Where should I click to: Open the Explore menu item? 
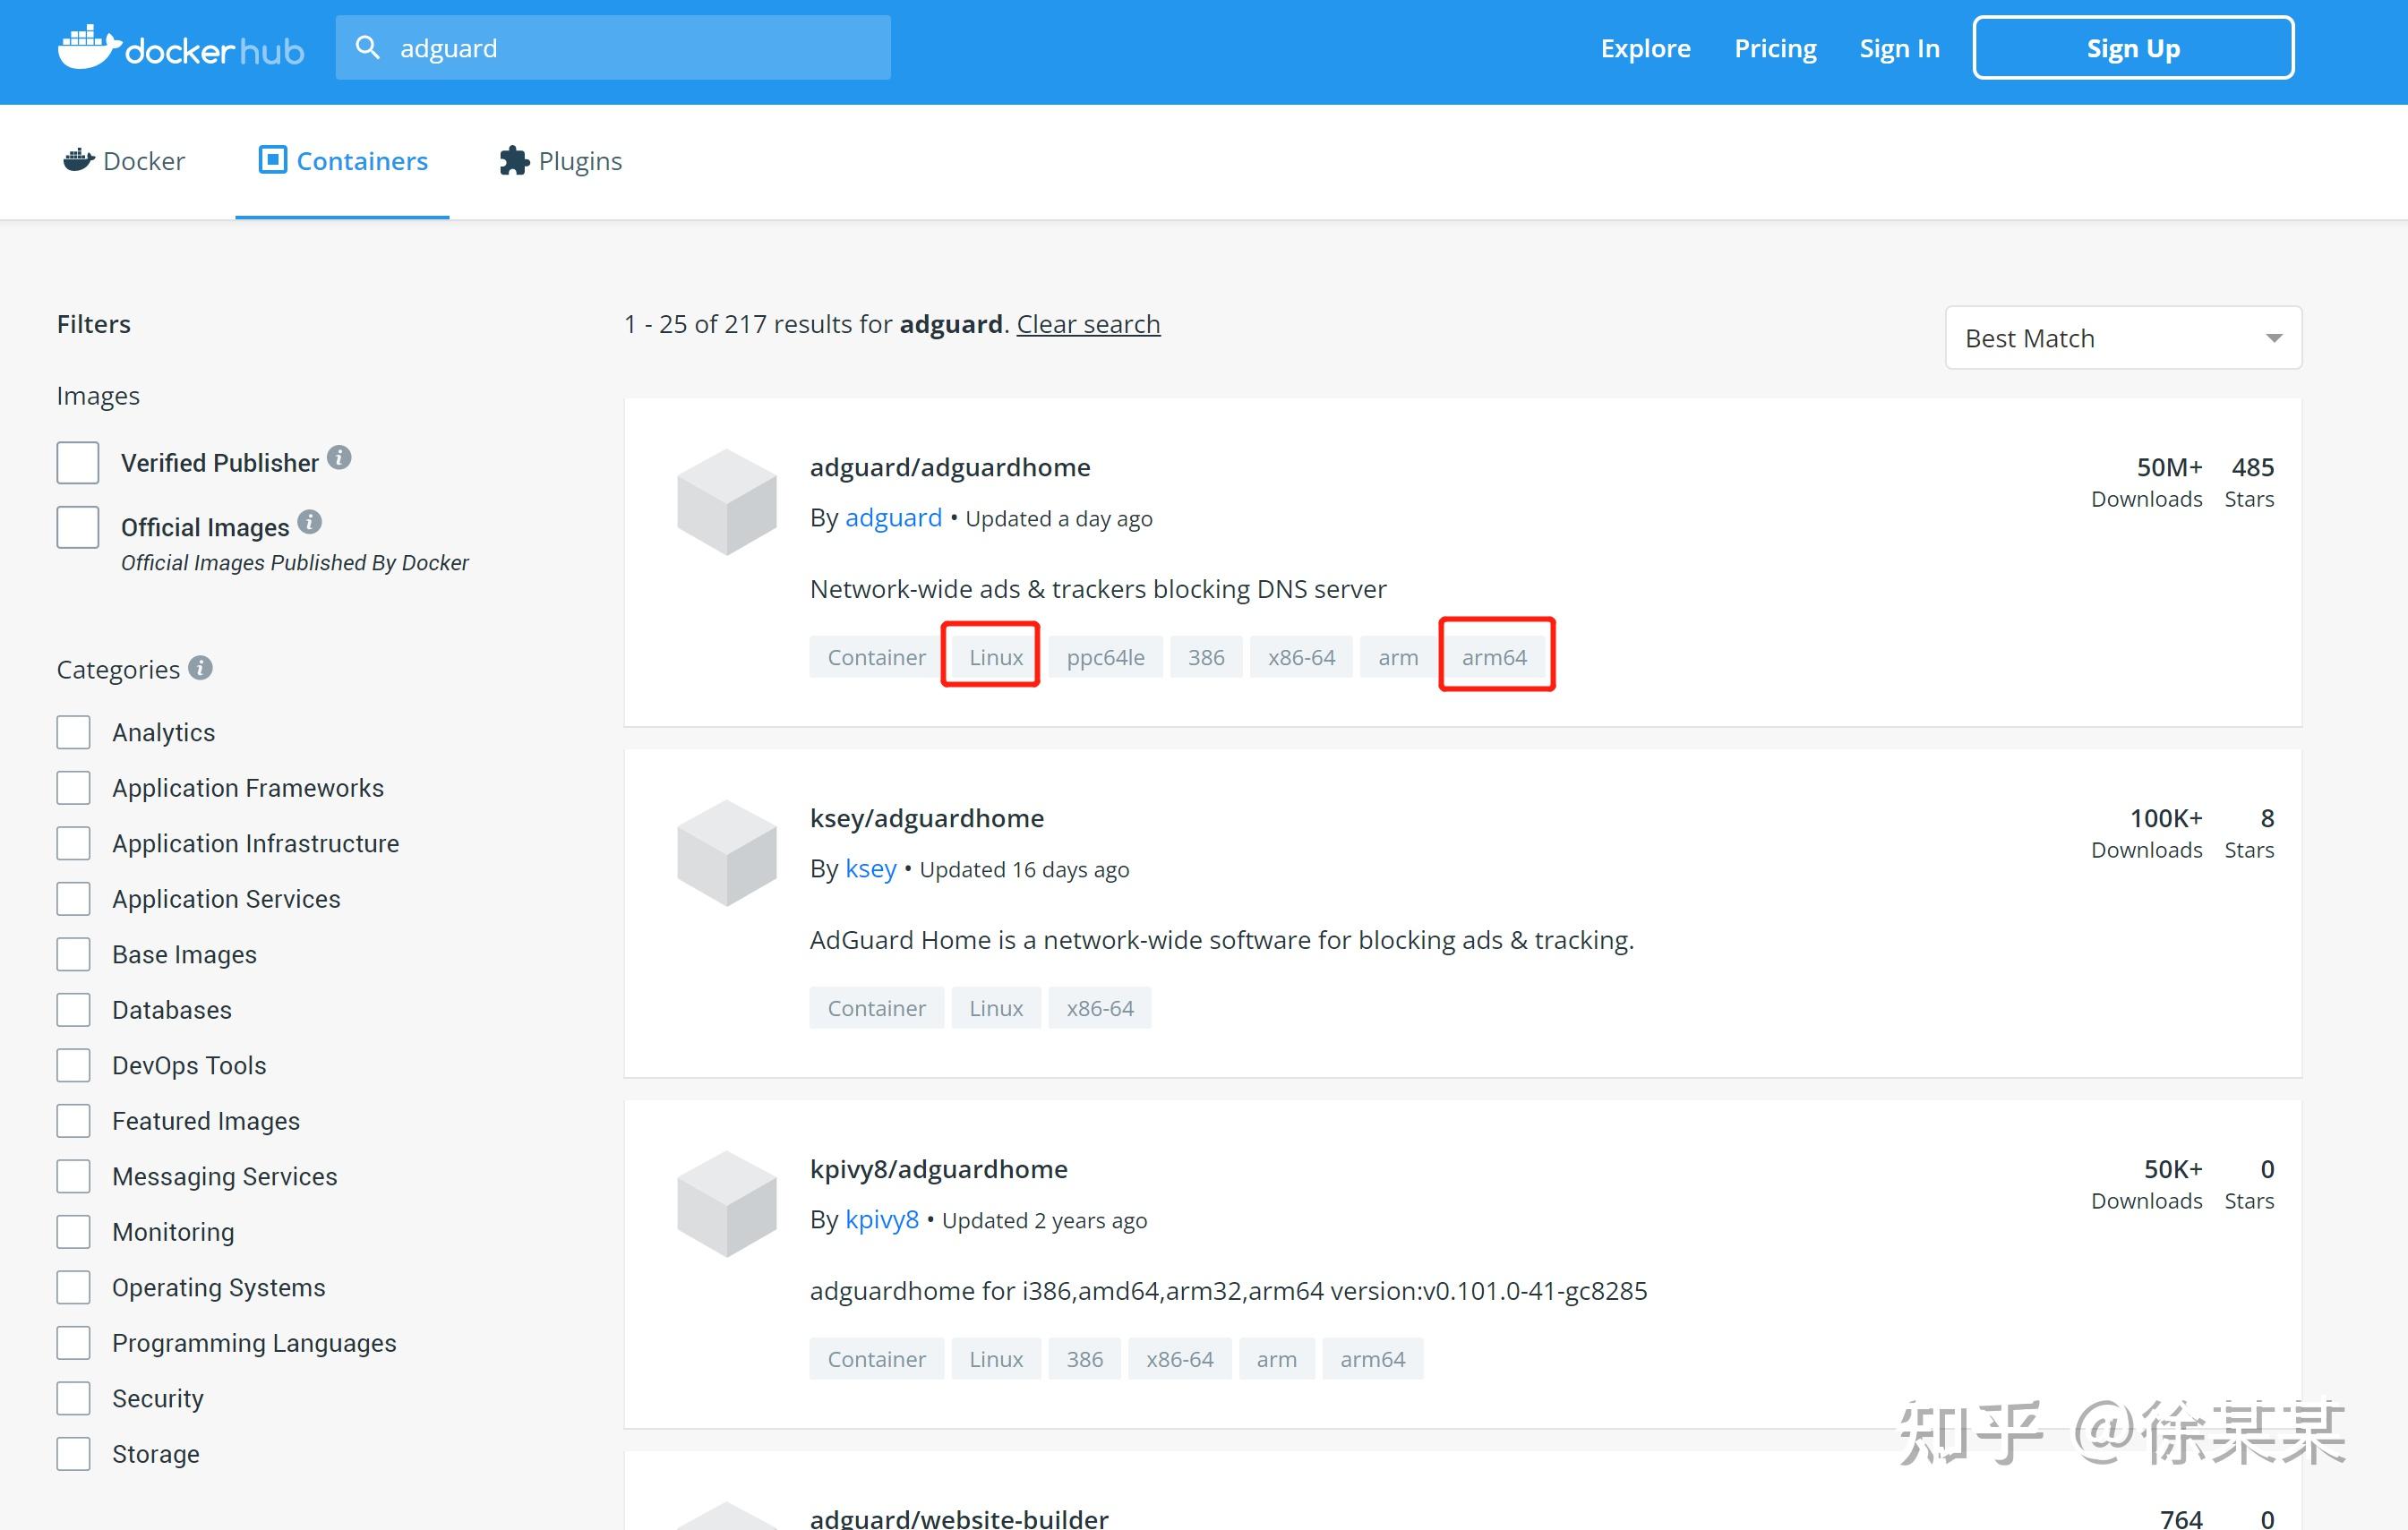[1644, 47]
